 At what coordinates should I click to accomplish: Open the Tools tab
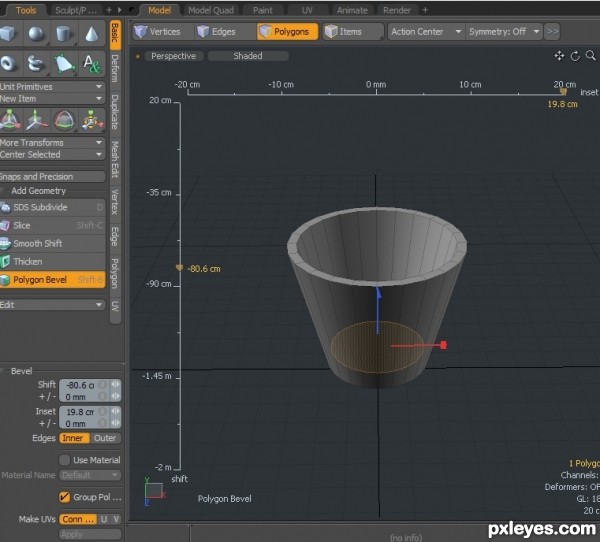tap(26, 10)
